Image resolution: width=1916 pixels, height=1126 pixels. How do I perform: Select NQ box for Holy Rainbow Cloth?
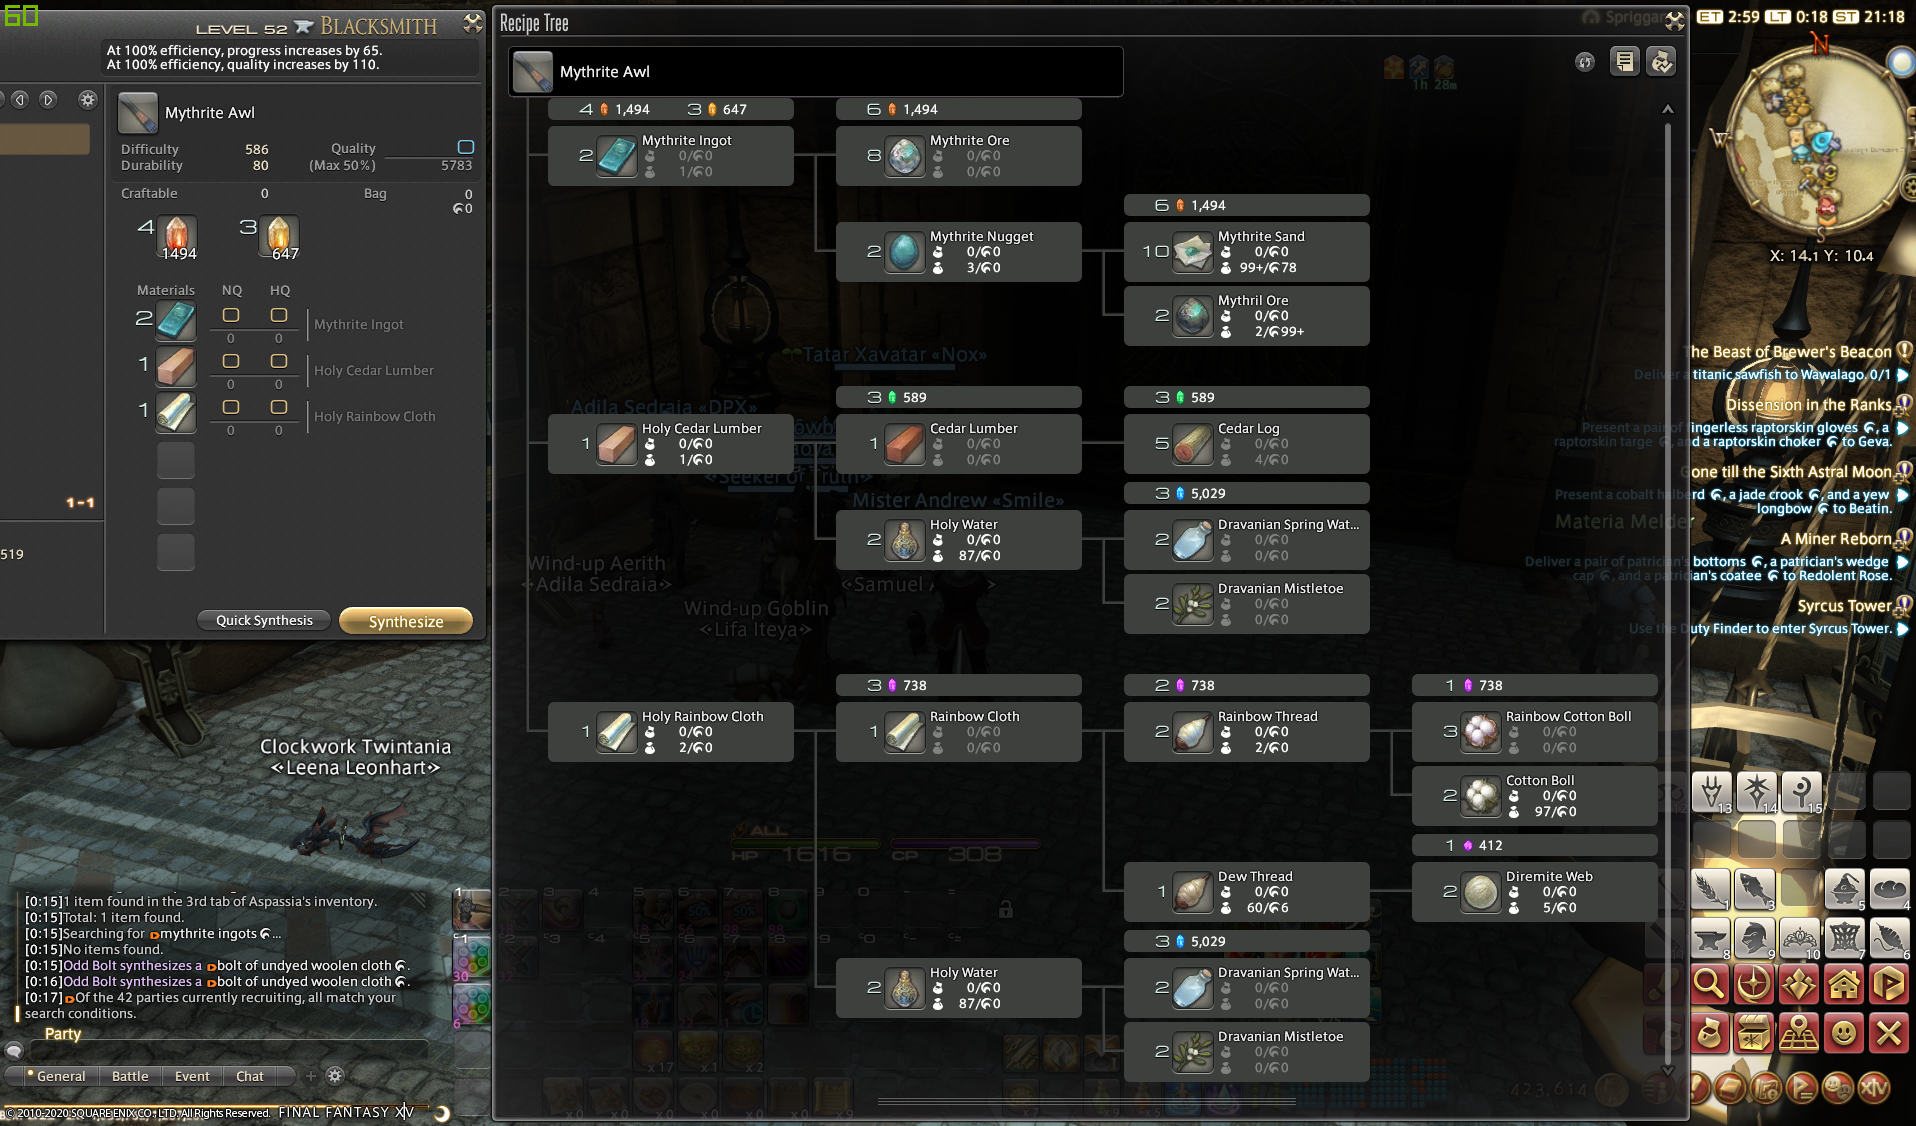tap(231, 407)
